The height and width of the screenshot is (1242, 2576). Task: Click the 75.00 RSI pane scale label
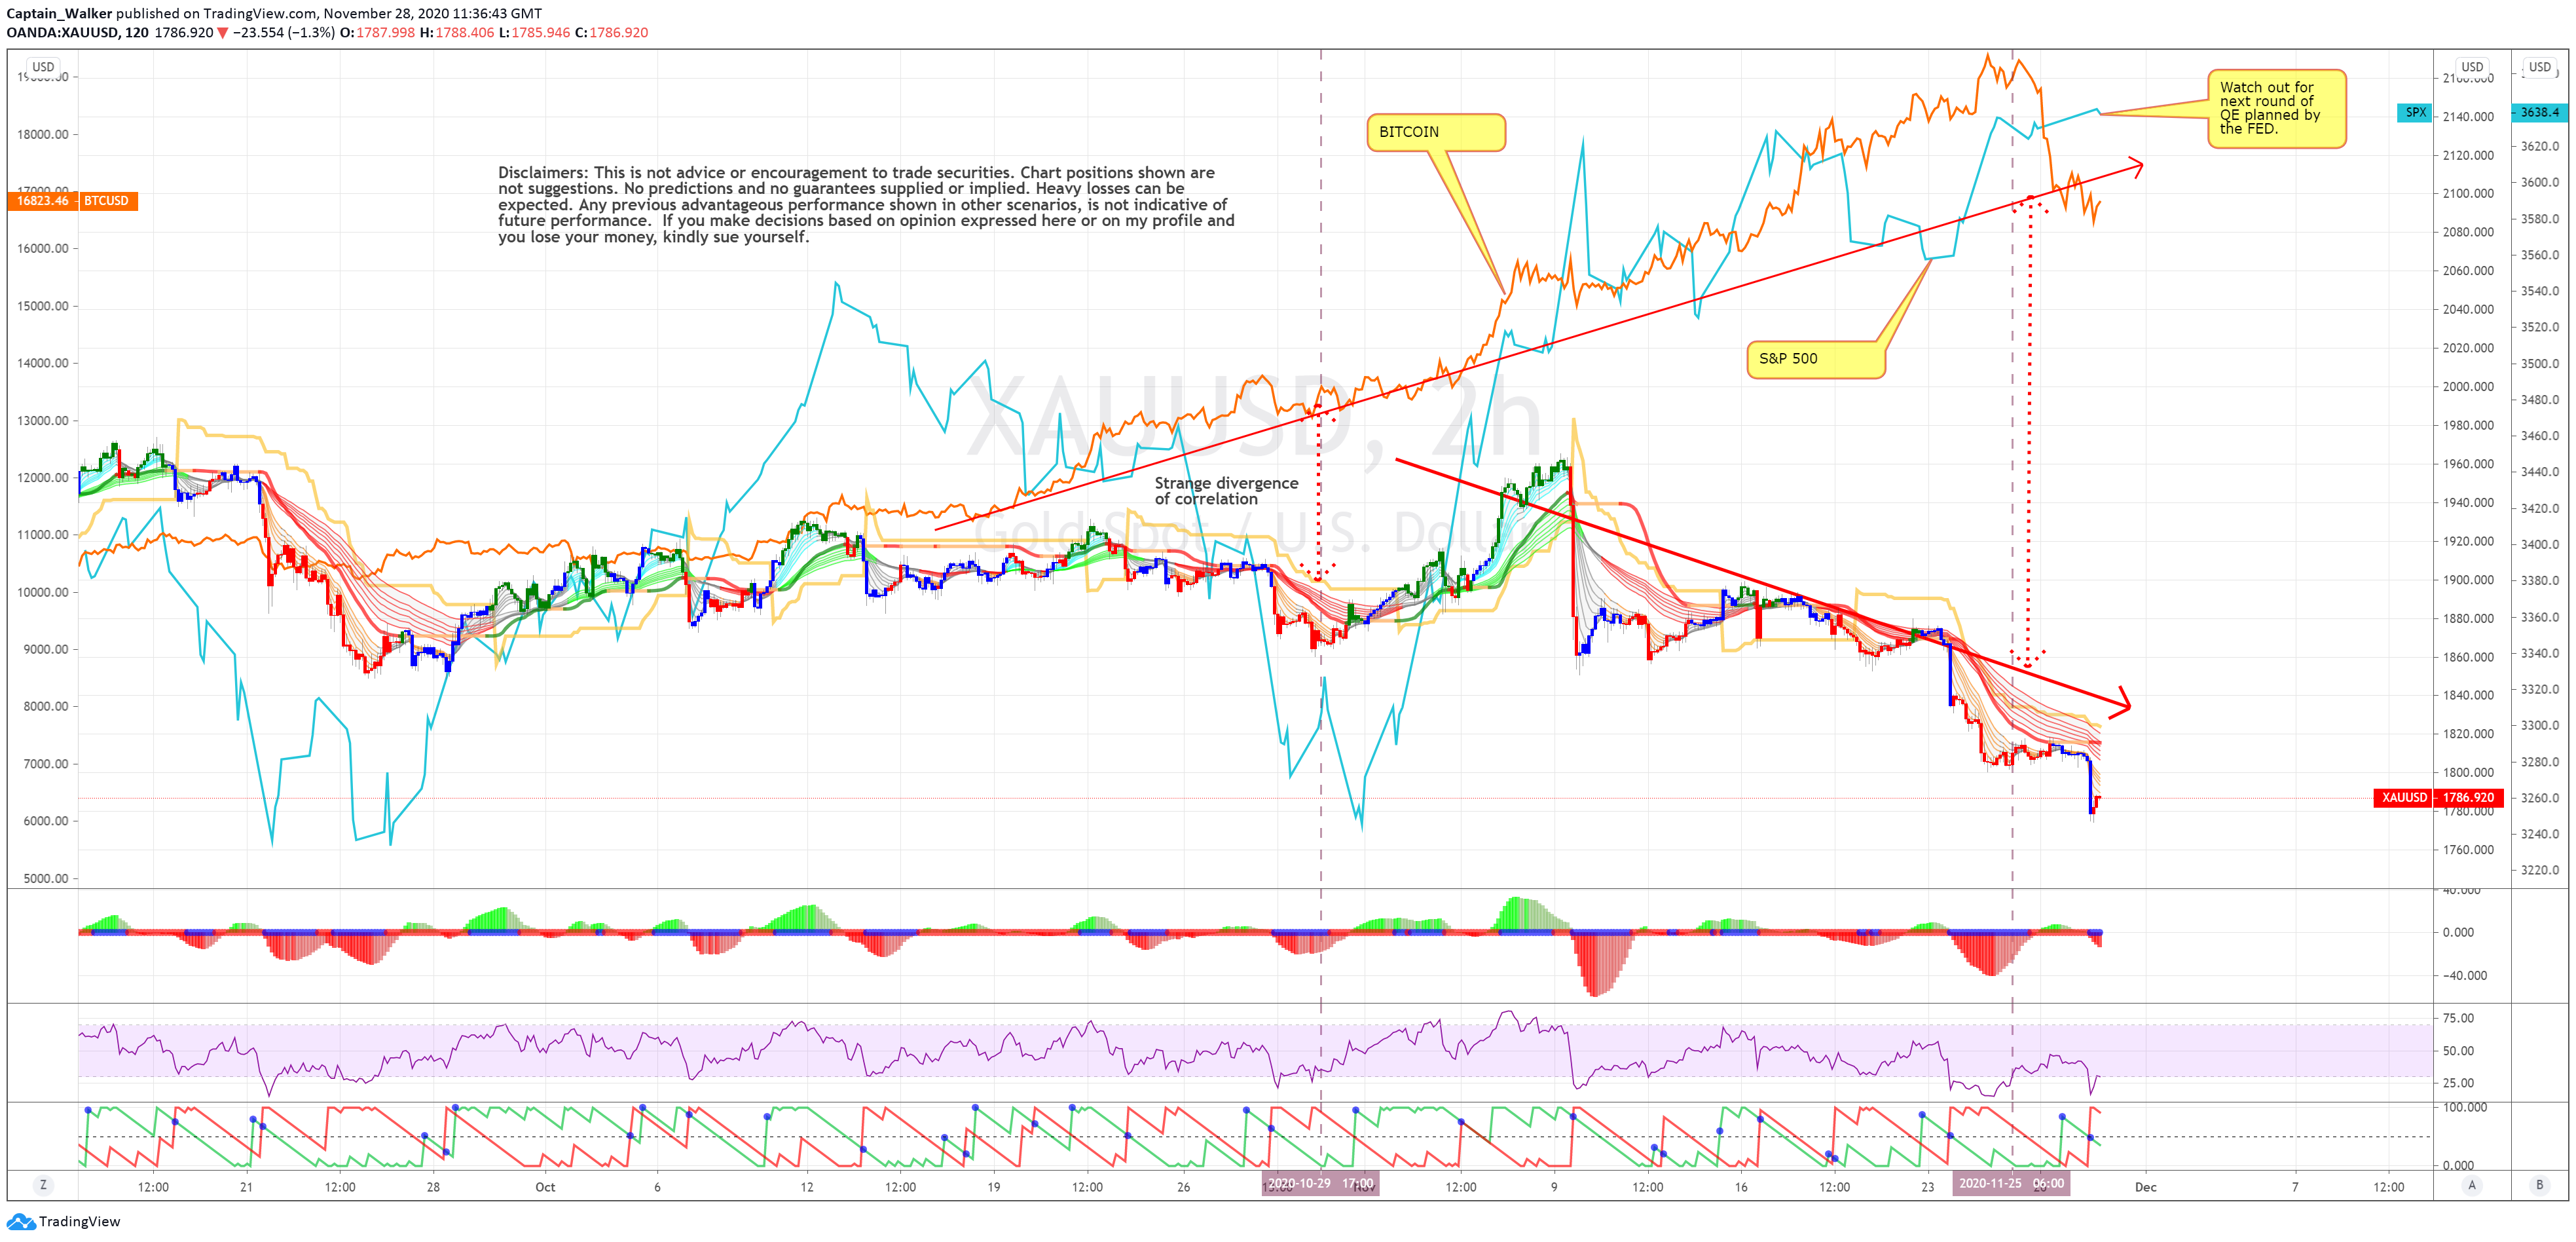coord(2458,1018)
